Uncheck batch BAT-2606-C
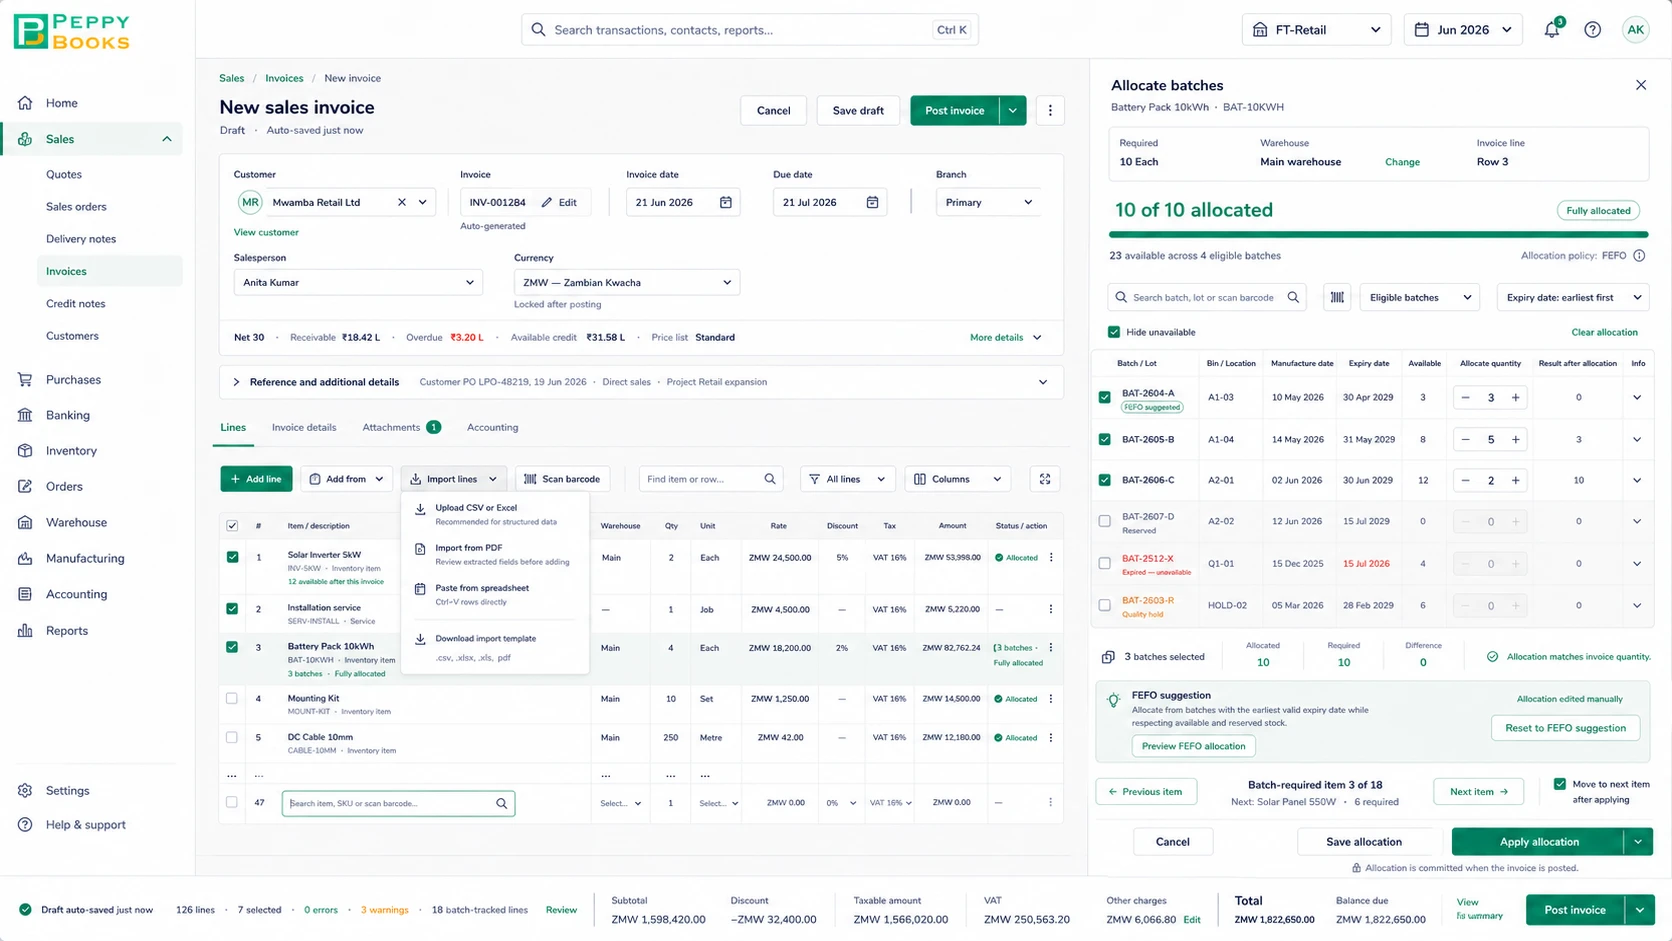Image resolution: width=1672 pixels, height=941 pixels. point(1105,480)
